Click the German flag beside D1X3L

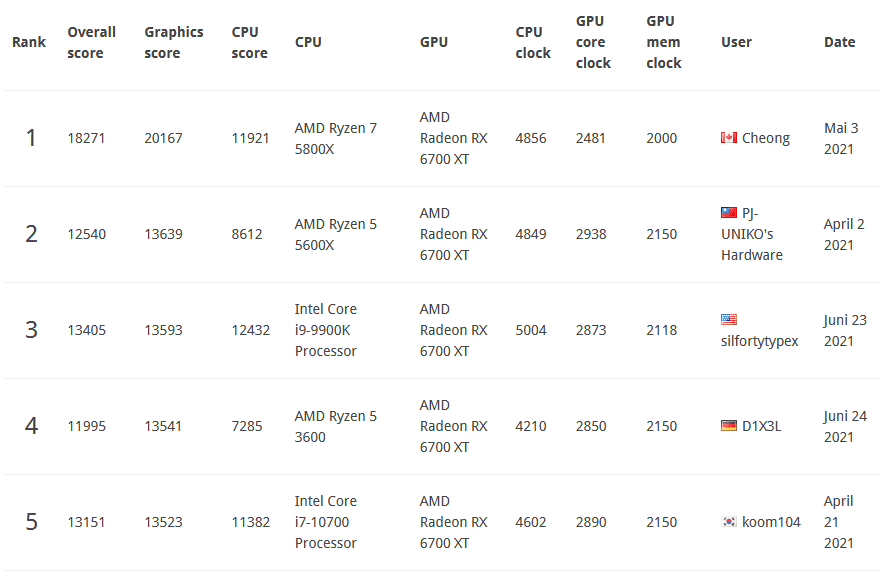click(729, 426)
